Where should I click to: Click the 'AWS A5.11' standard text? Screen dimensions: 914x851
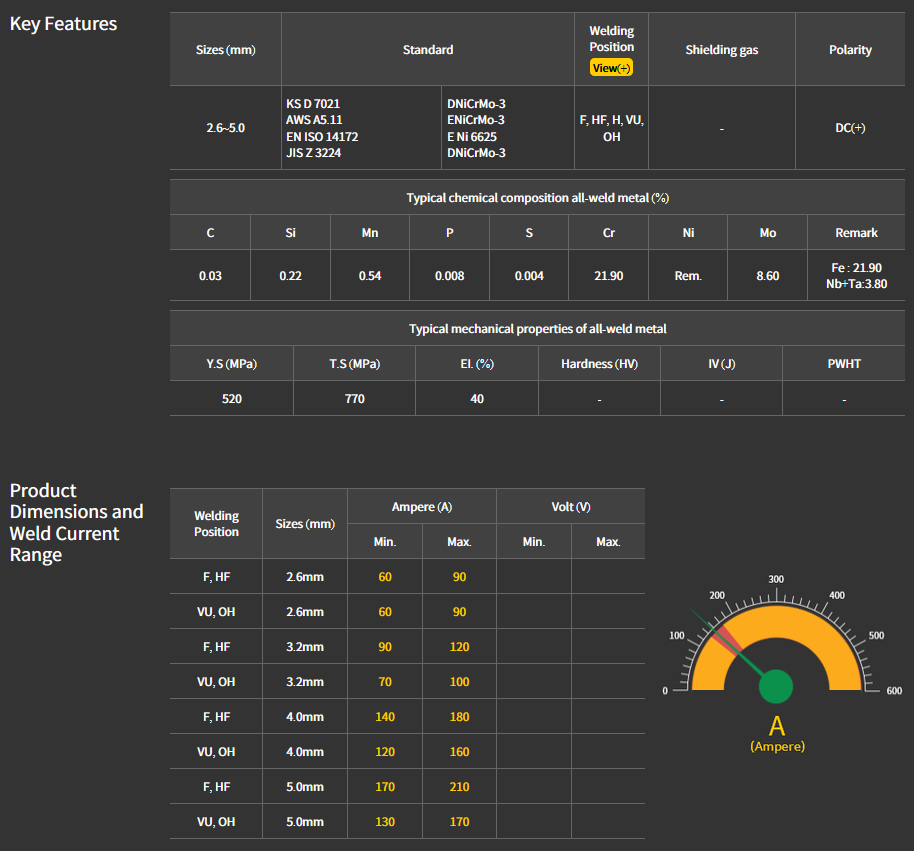[x=314, y=120]
